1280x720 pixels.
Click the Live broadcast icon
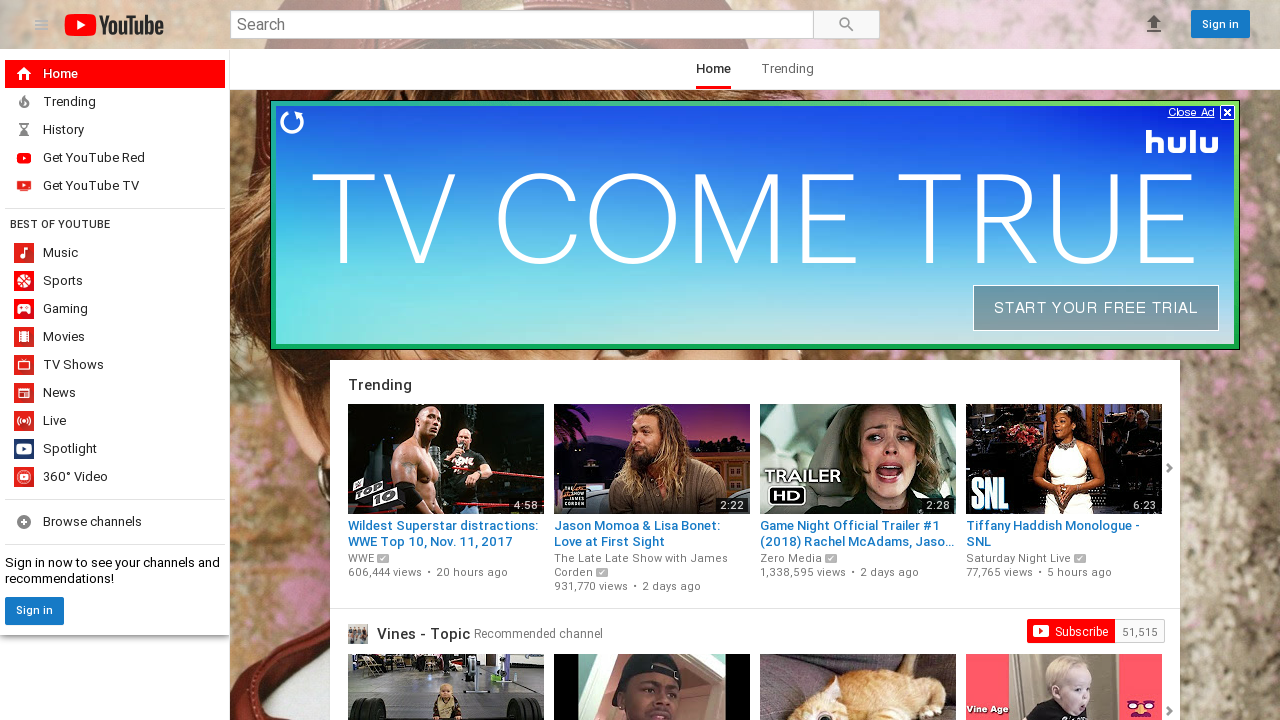(24, 421)
